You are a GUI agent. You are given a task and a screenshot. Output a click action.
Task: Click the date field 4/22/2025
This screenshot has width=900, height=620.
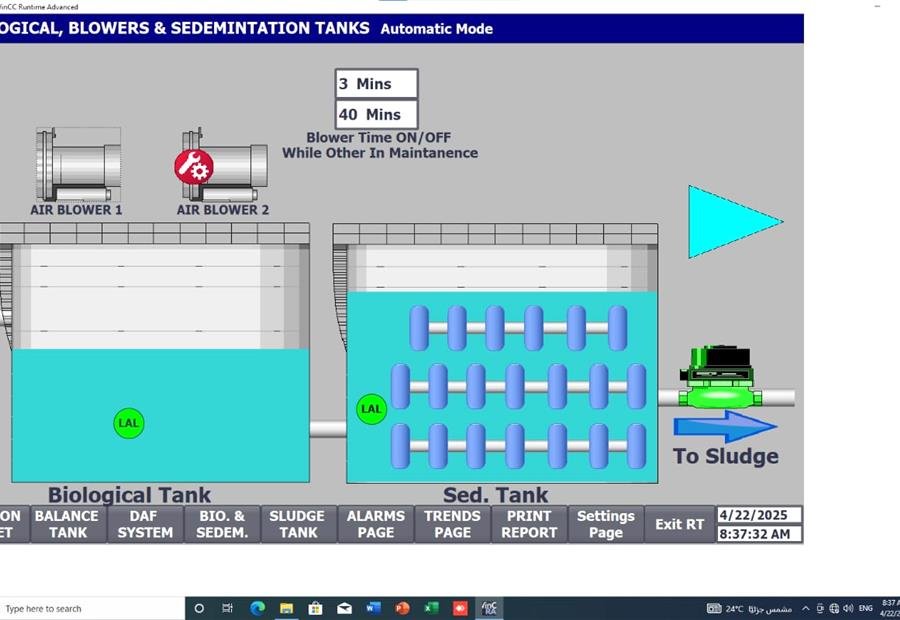759,515
